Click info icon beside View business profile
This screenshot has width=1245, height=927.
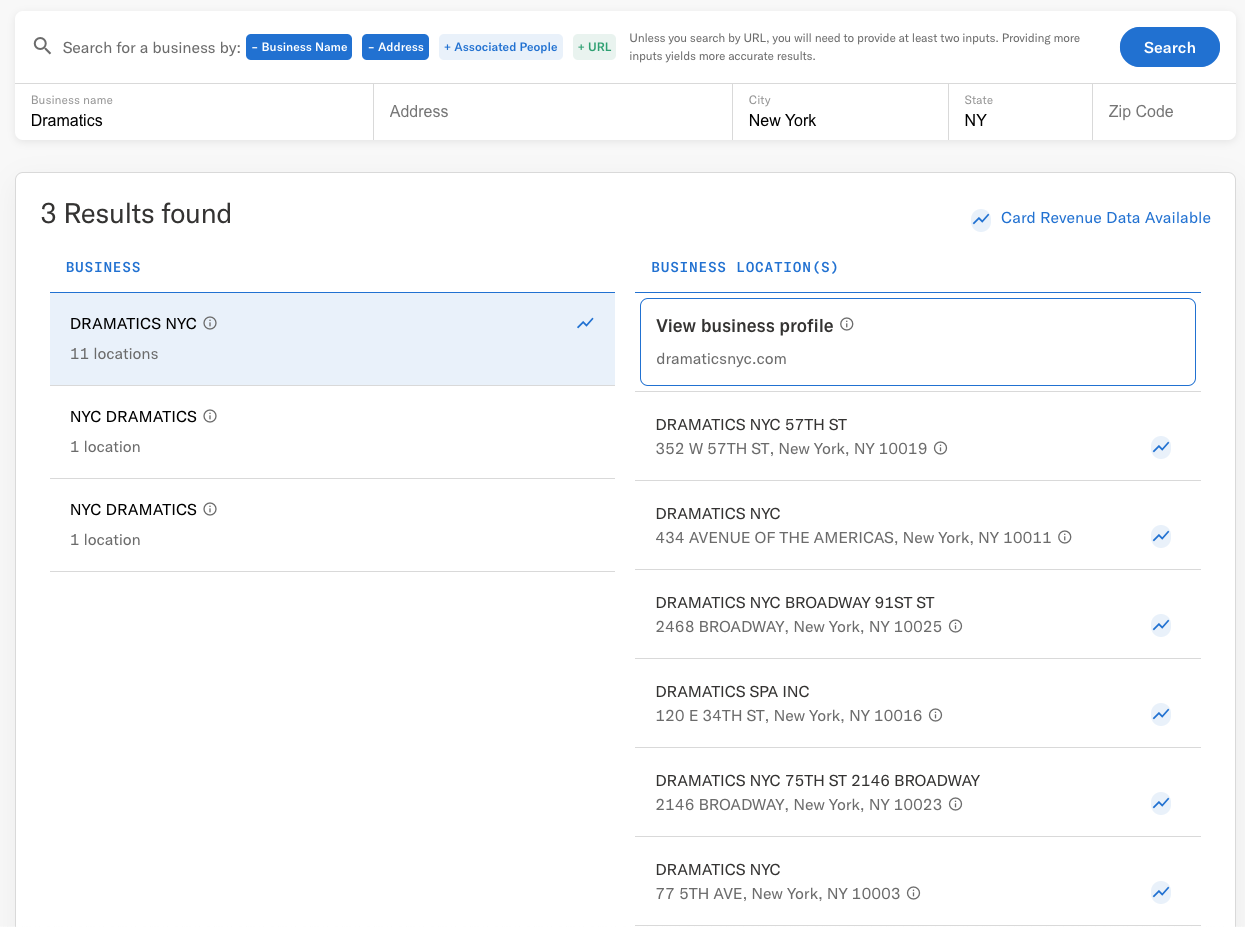(847, 324)
